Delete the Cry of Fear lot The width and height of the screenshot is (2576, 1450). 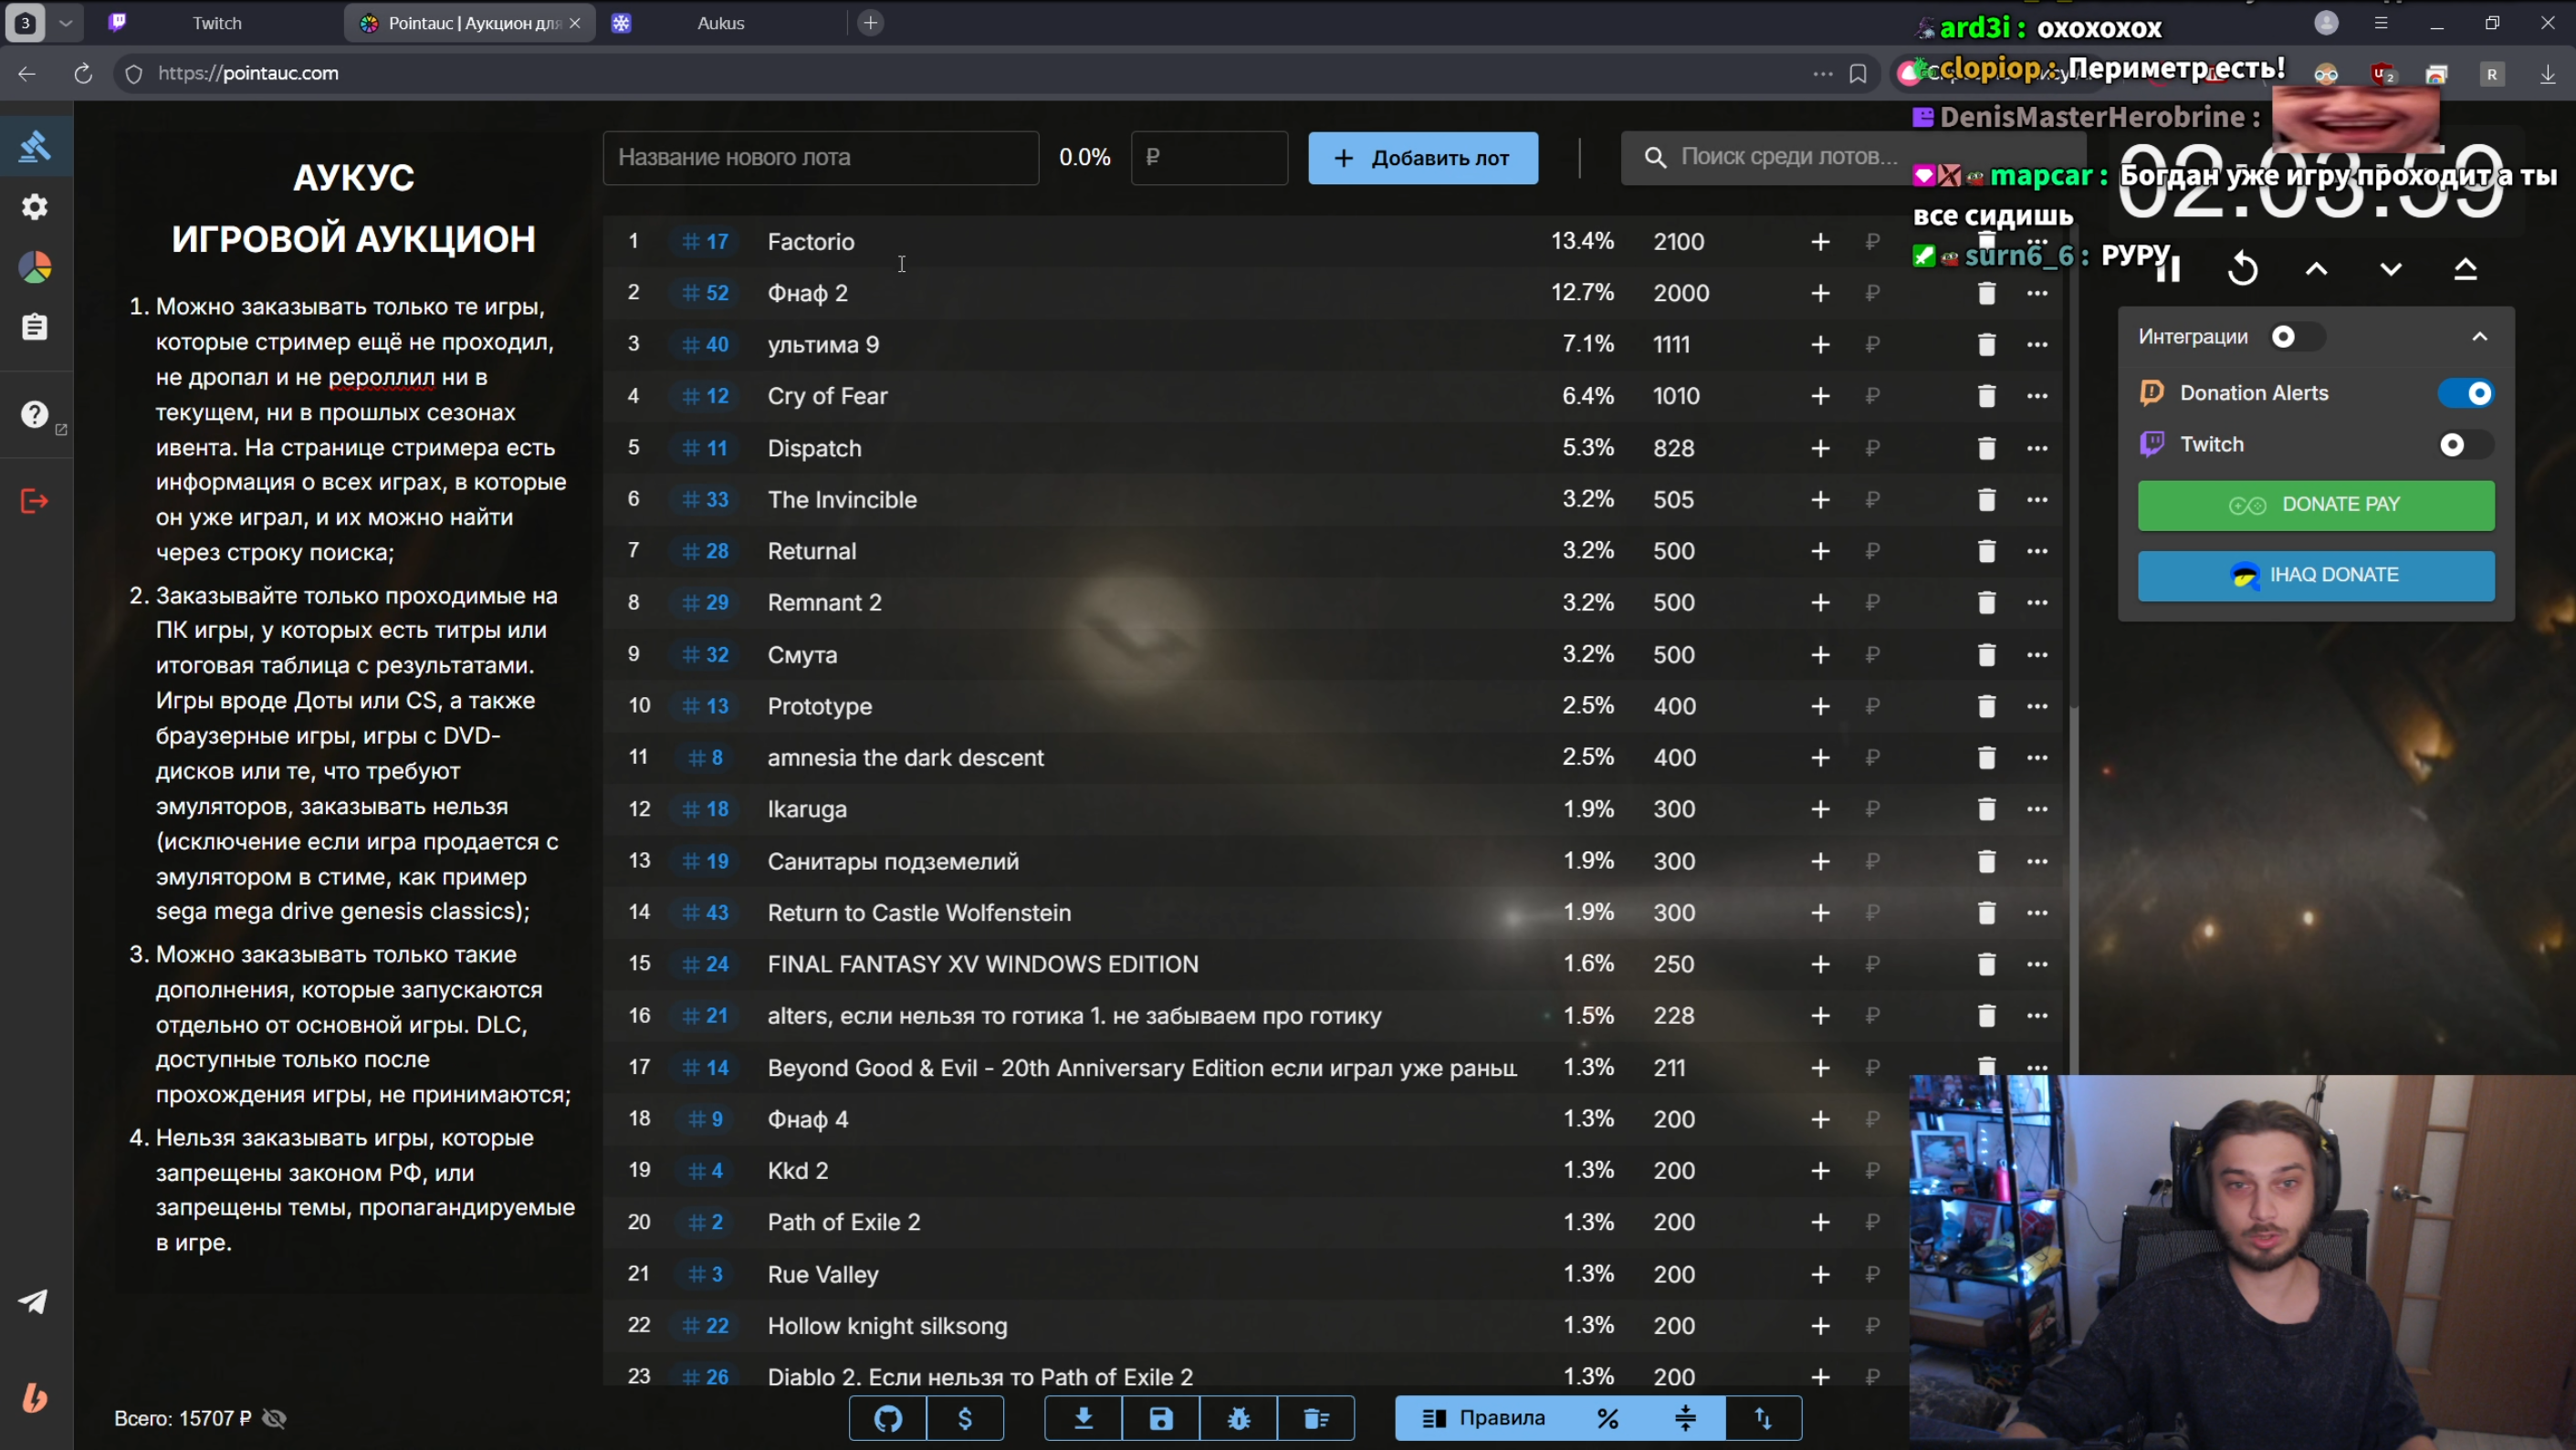1986,396
